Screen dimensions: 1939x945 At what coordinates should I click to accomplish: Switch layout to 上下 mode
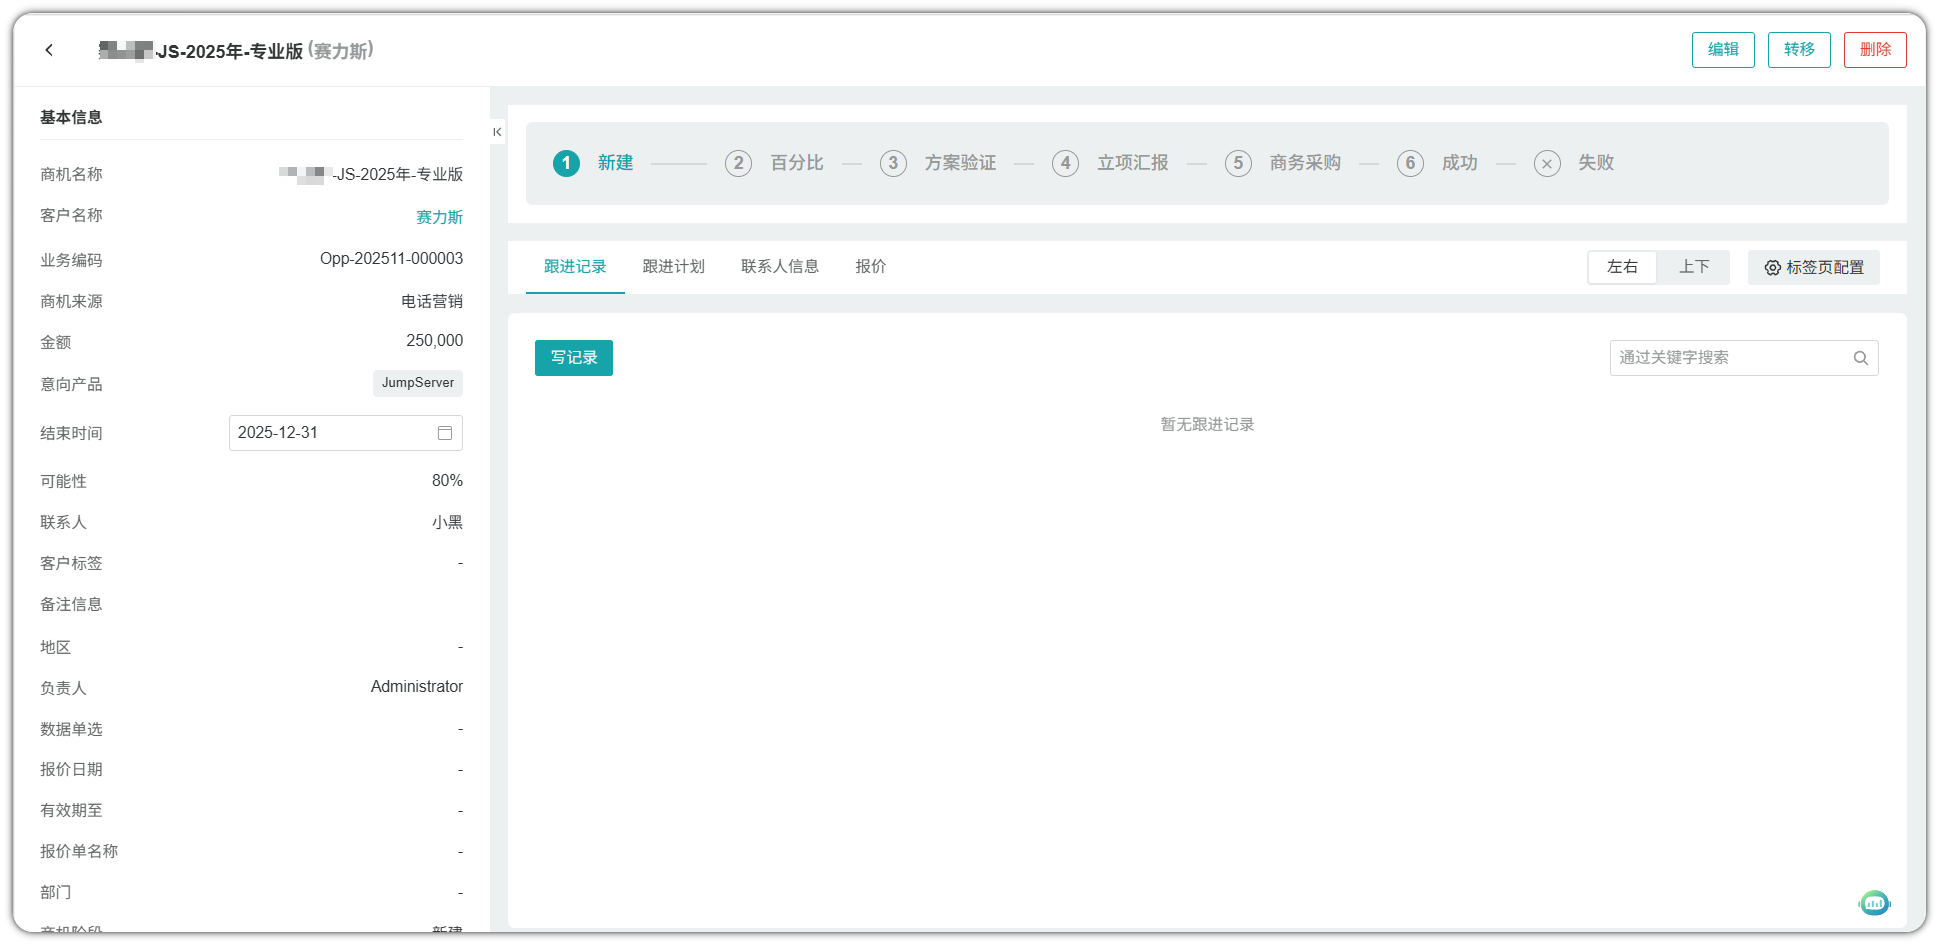click(1693, 267)
